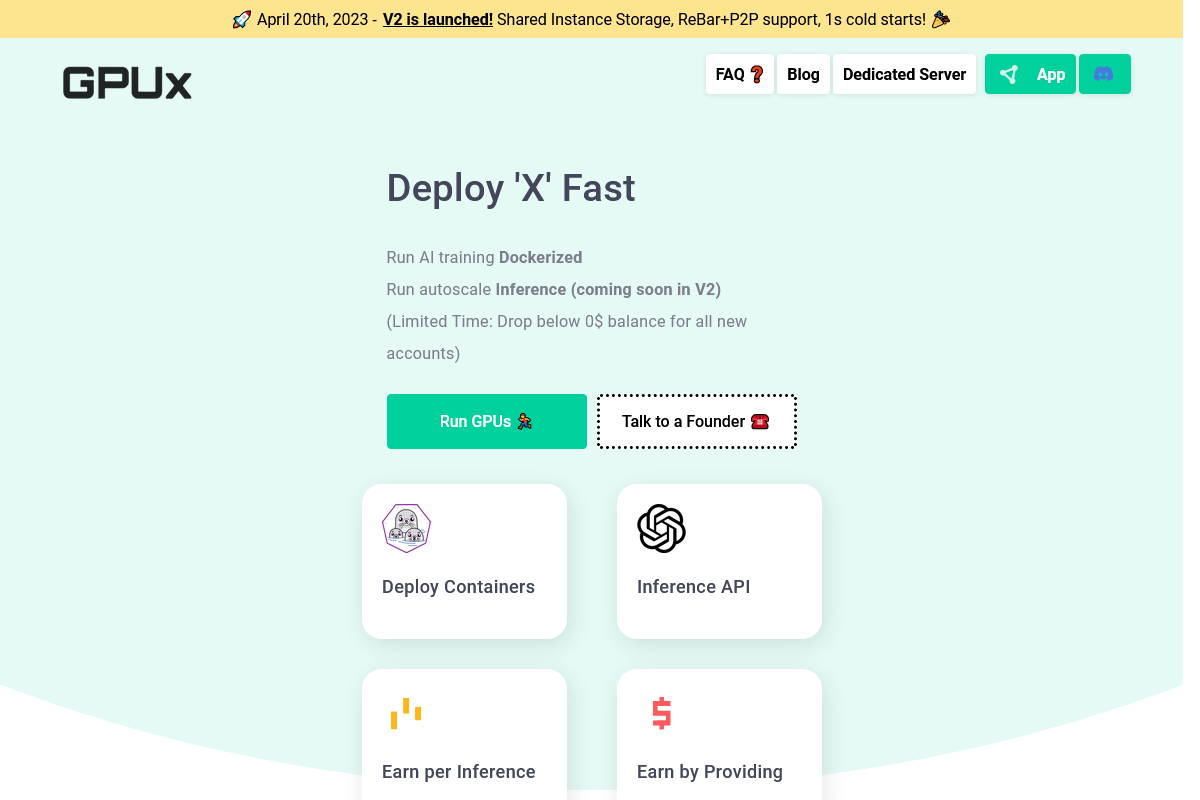
Task: Click the Talk to a Founder button
Action: [x=696, y=421]
